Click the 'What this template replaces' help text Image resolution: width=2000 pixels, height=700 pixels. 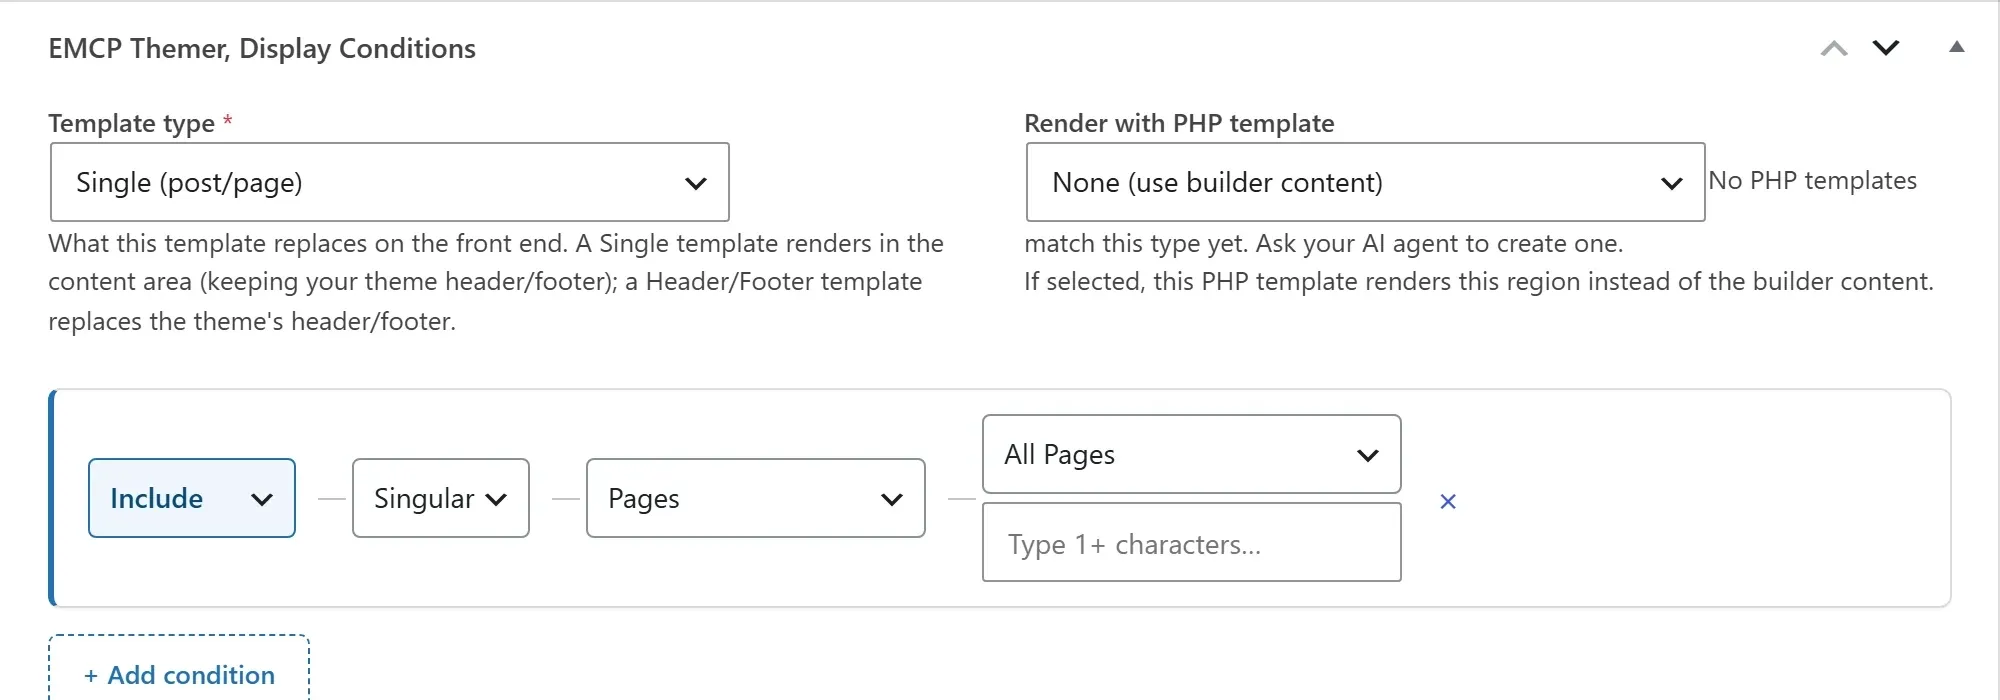point(496,282)
